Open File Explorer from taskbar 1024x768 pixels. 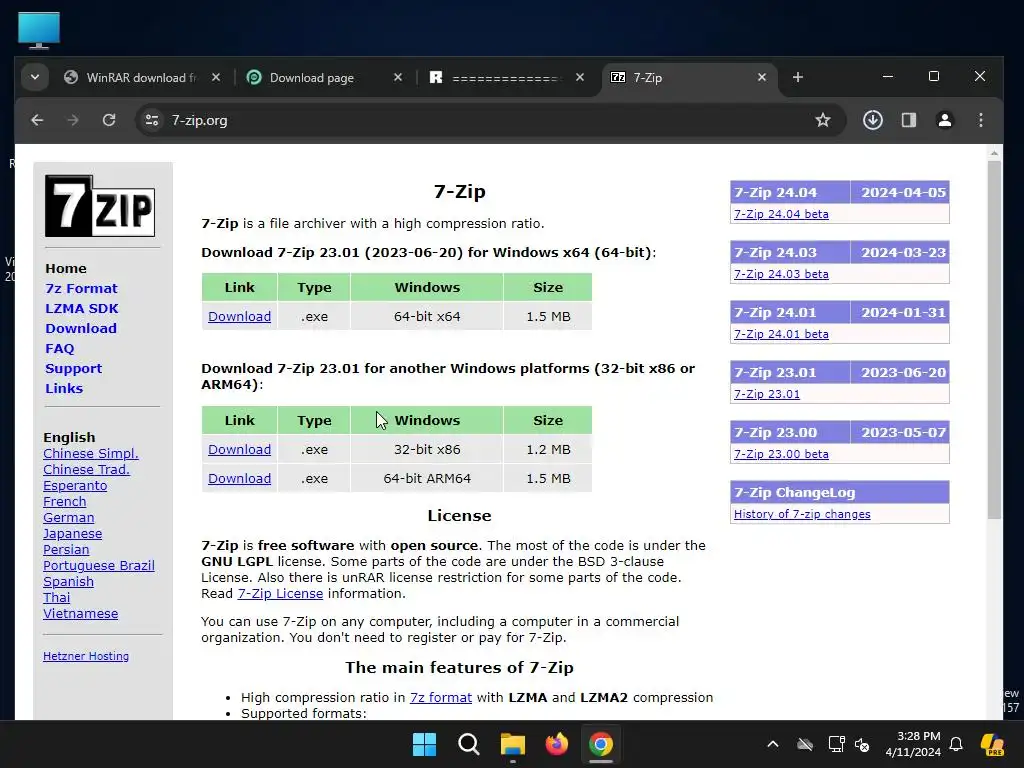(x=513, y=744)
